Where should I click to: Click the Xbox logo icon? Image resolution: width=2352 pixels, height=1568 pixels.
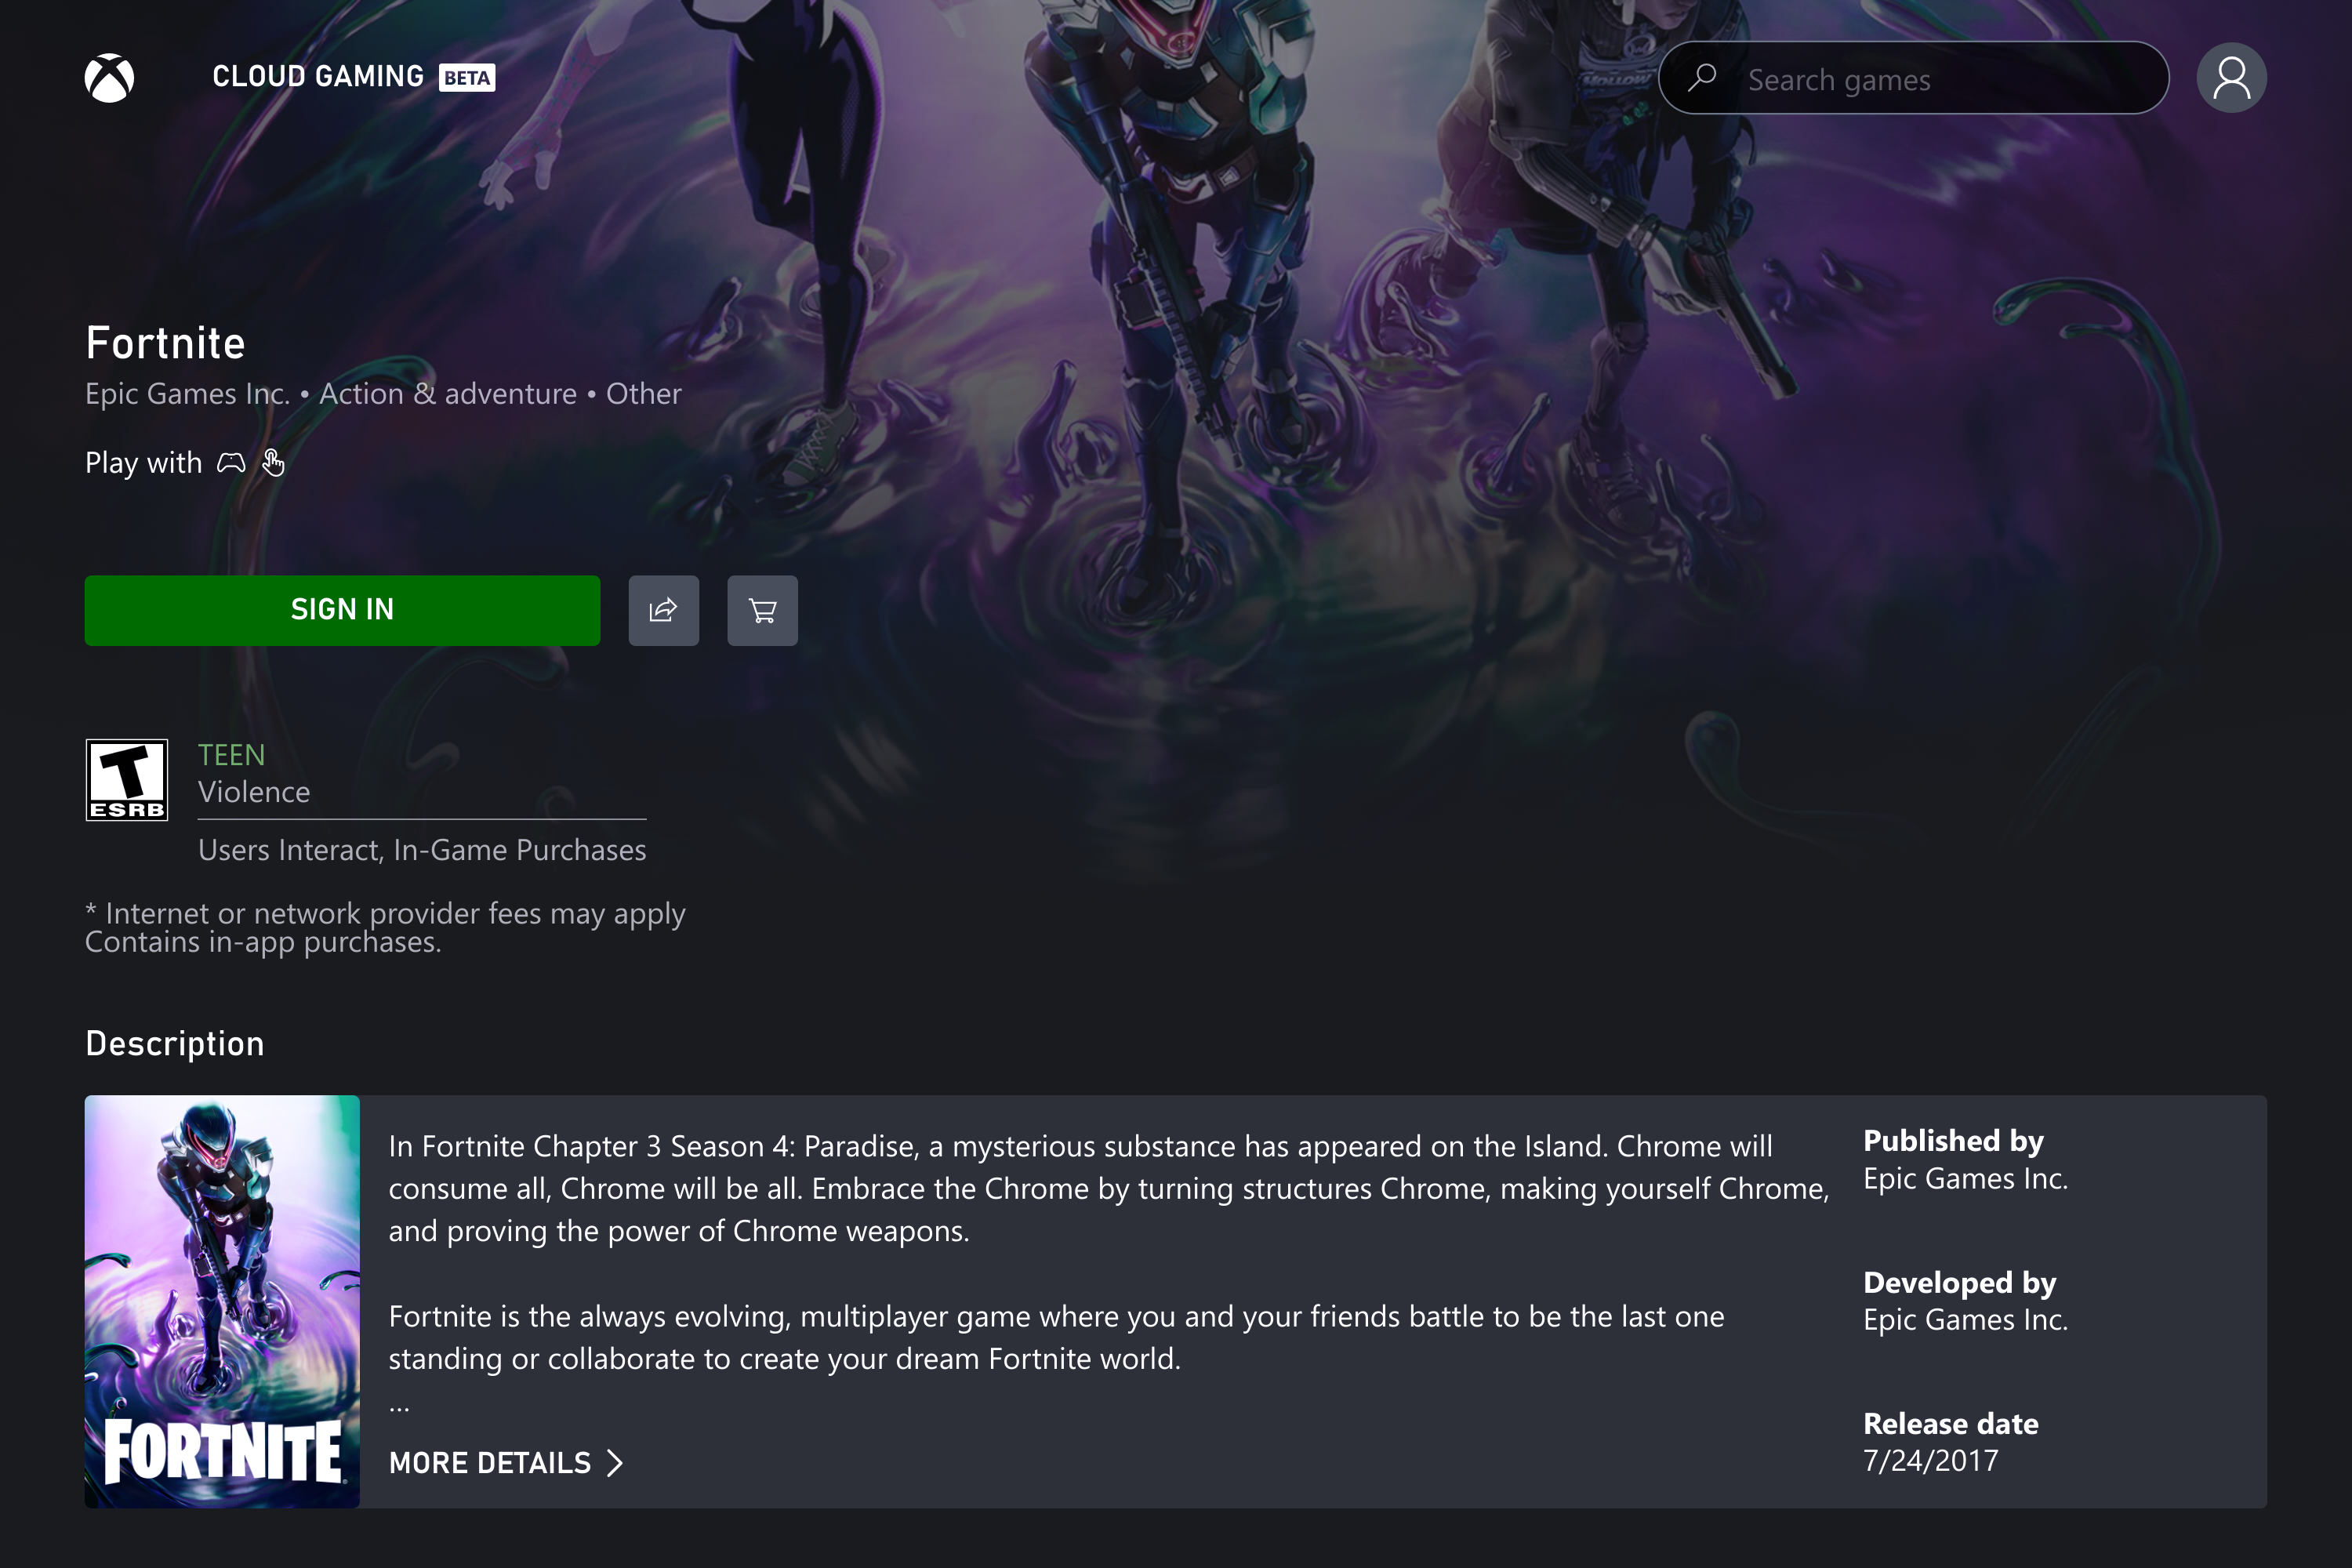[x=112, y=77]
